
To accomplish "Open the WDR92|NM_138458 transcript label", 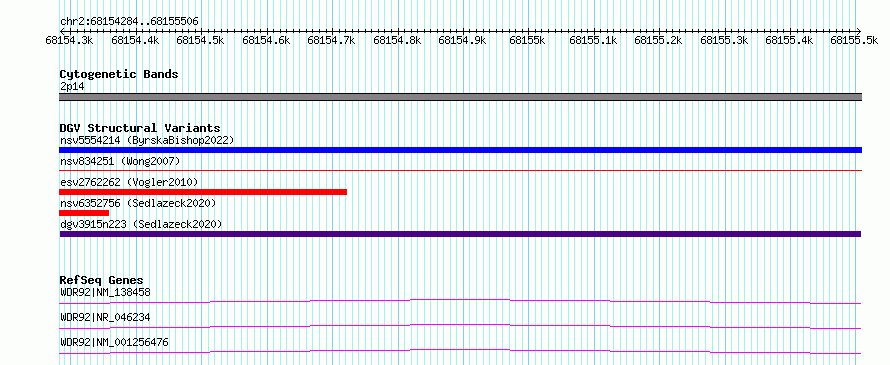I will click(105, 293).
